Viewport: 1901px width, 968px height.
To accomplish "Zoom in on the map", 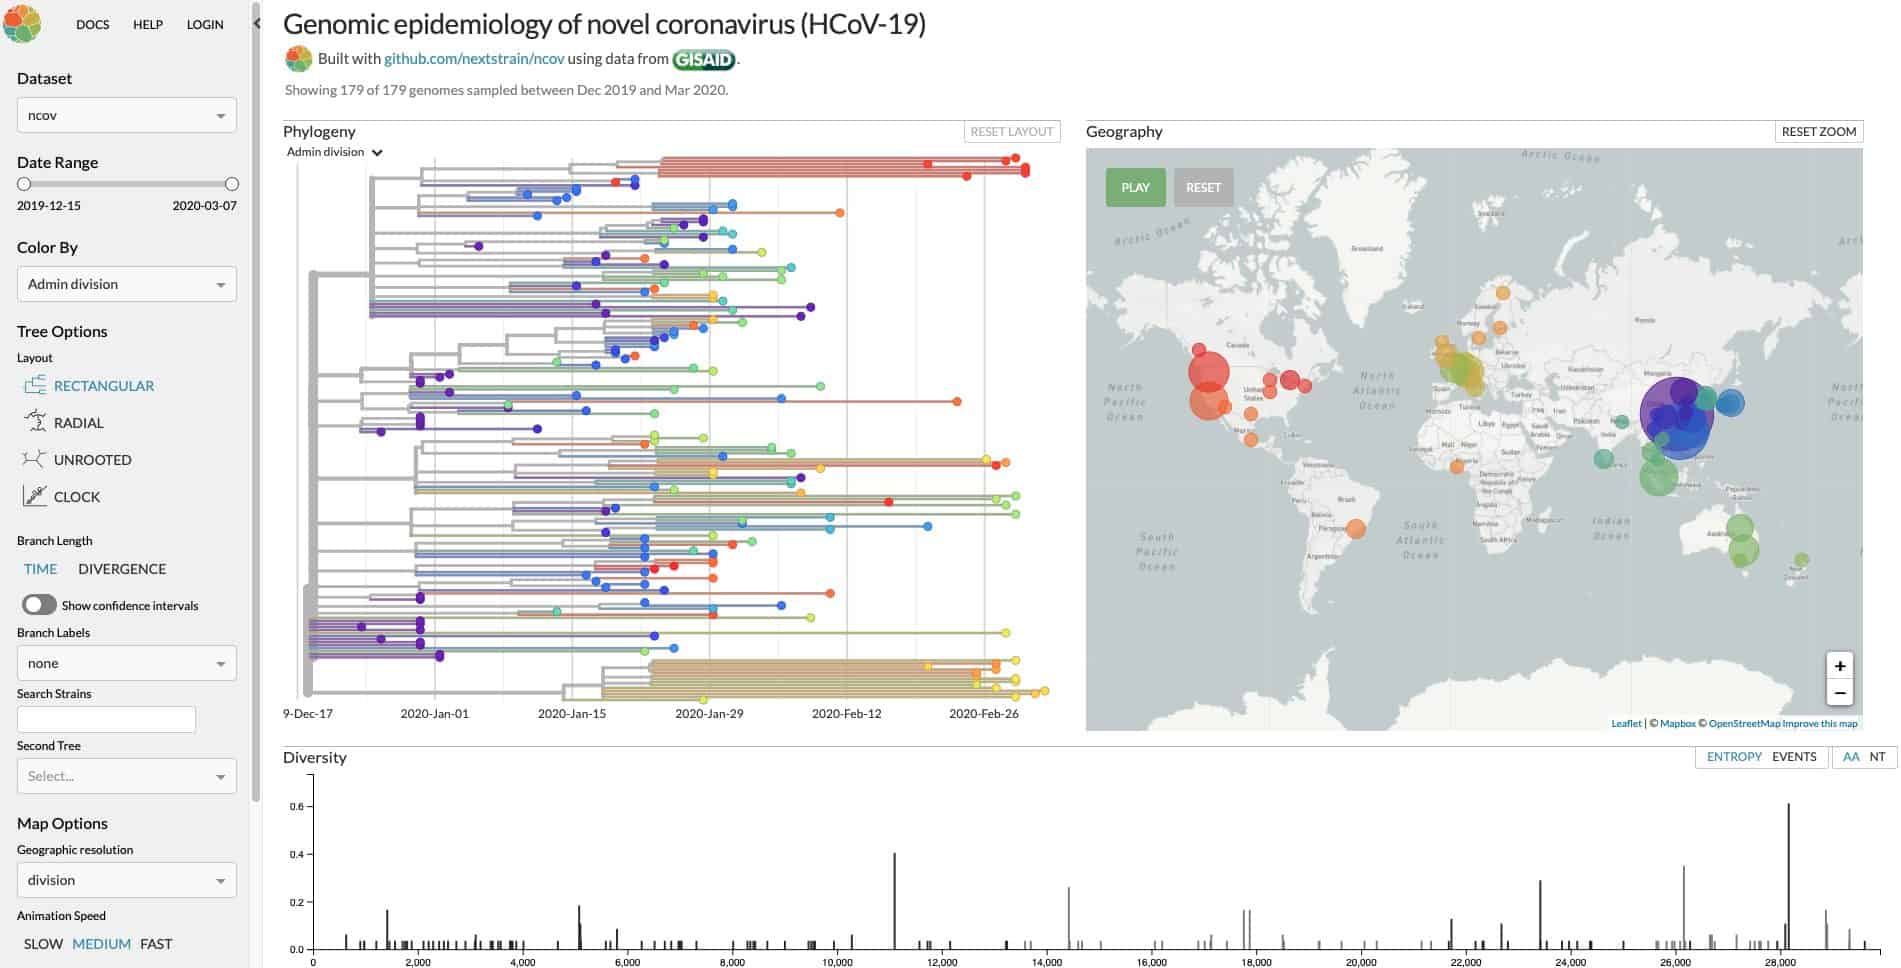I will [1839, 666].
